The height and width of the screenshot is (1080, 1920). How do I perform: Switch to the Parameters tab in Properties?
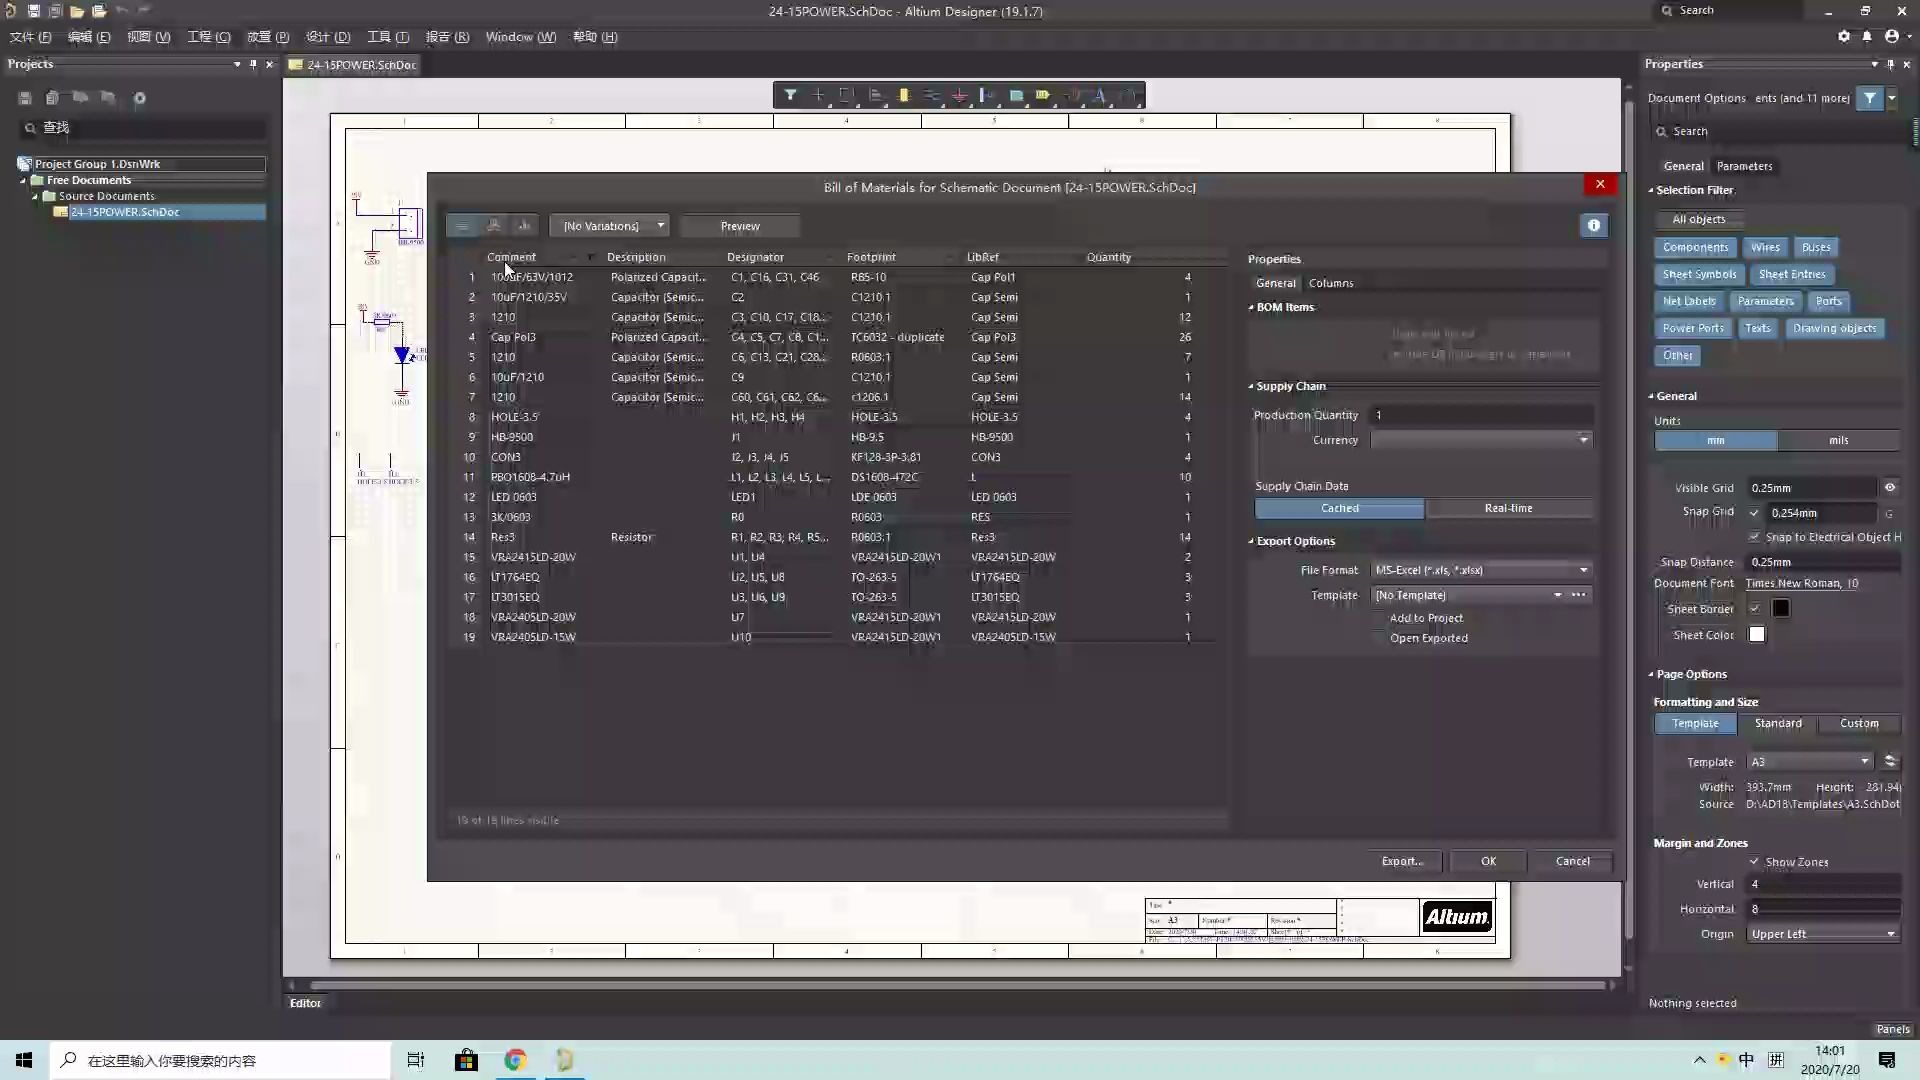(x=1745, y=165)
